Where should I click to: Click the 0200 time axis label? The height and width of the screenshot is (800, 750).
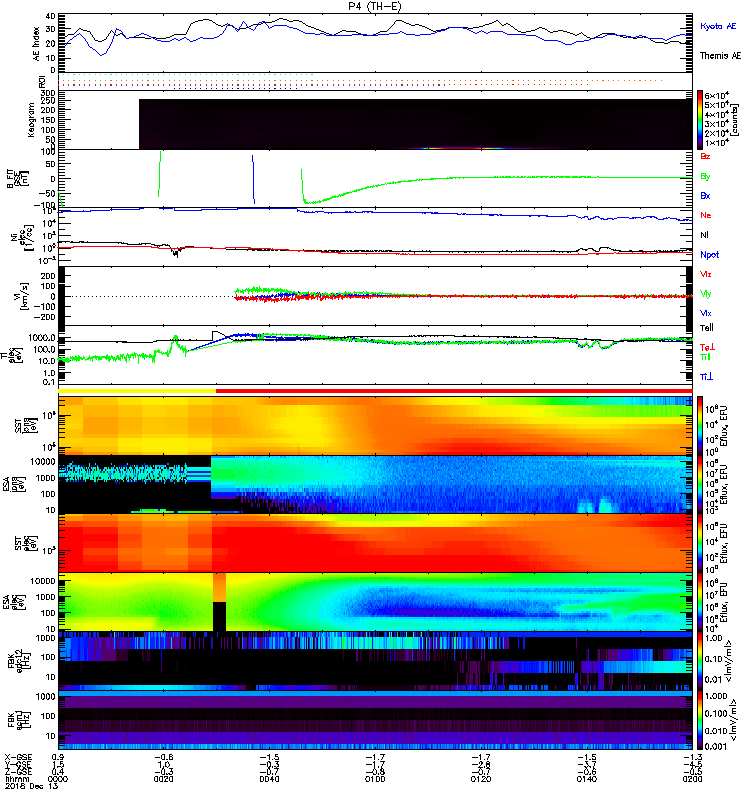click(x=692, y=779)
